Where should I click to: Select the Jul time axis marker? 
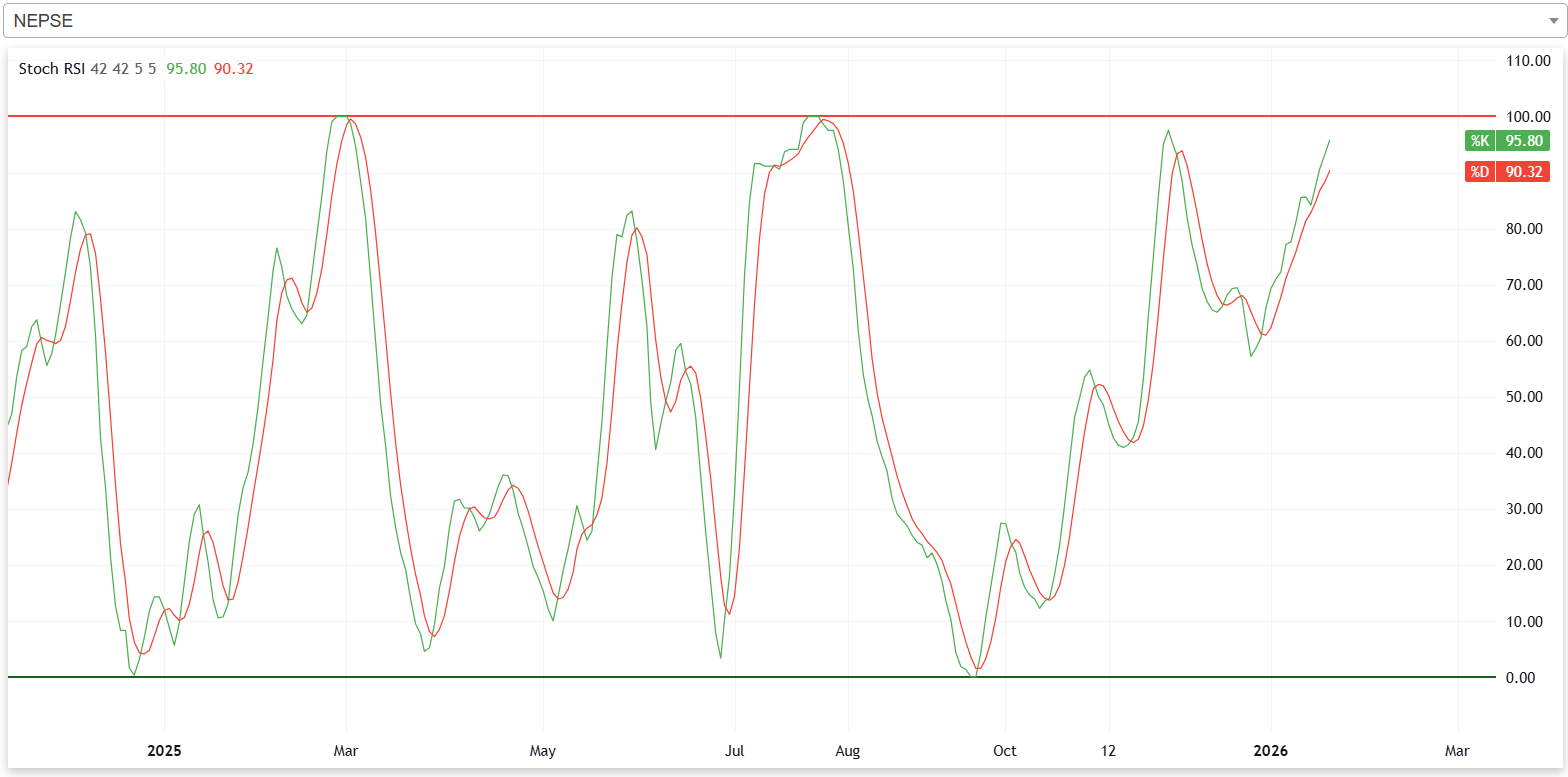735,751
